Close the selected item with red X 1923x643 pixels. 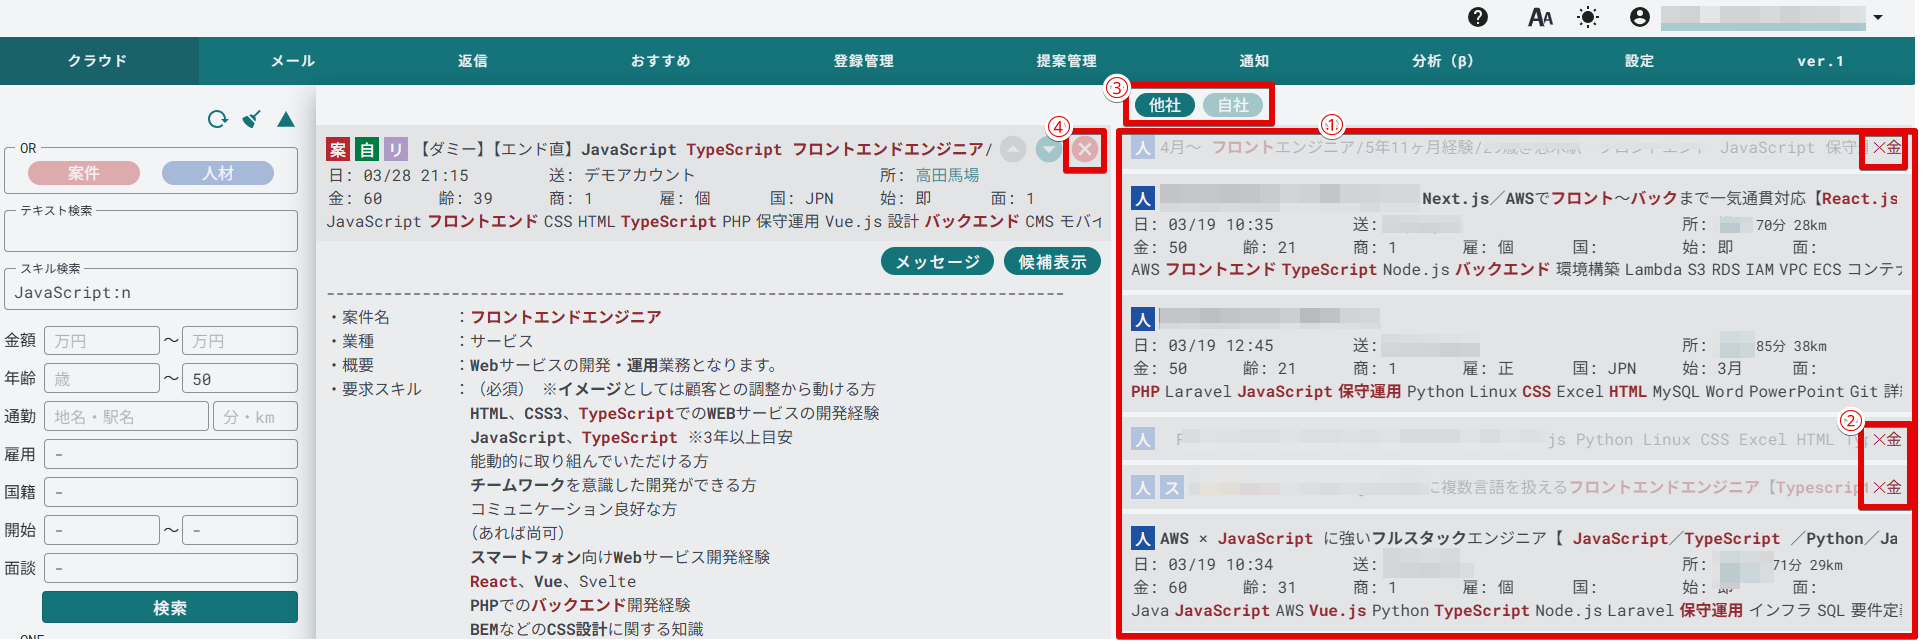1085,150
